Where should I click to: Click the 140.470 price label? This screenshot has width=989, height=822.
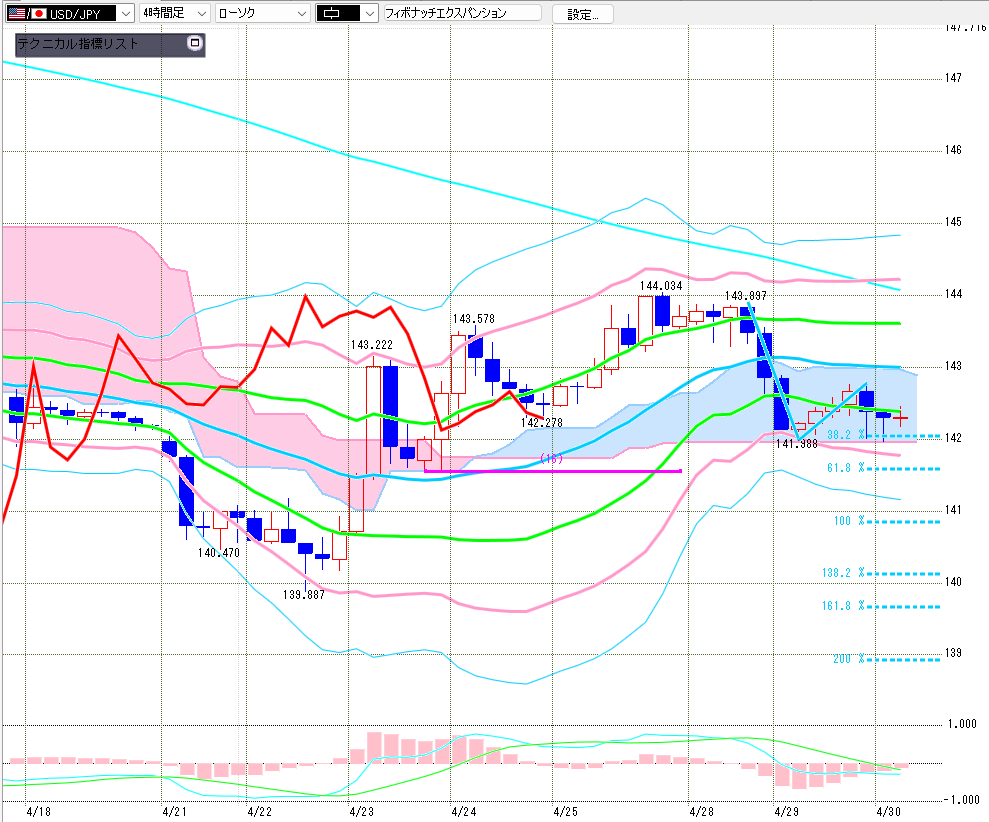click(x=219, y=553)
